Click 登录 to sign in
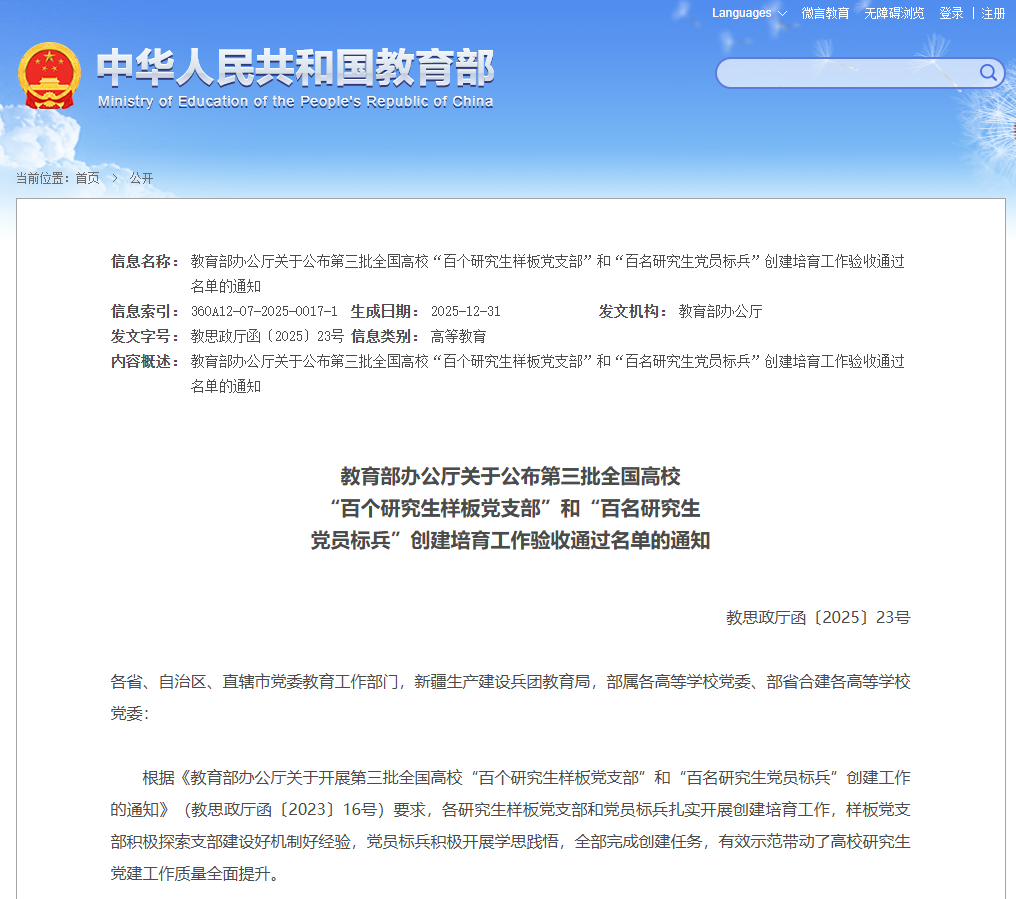 tap(951, 13)
